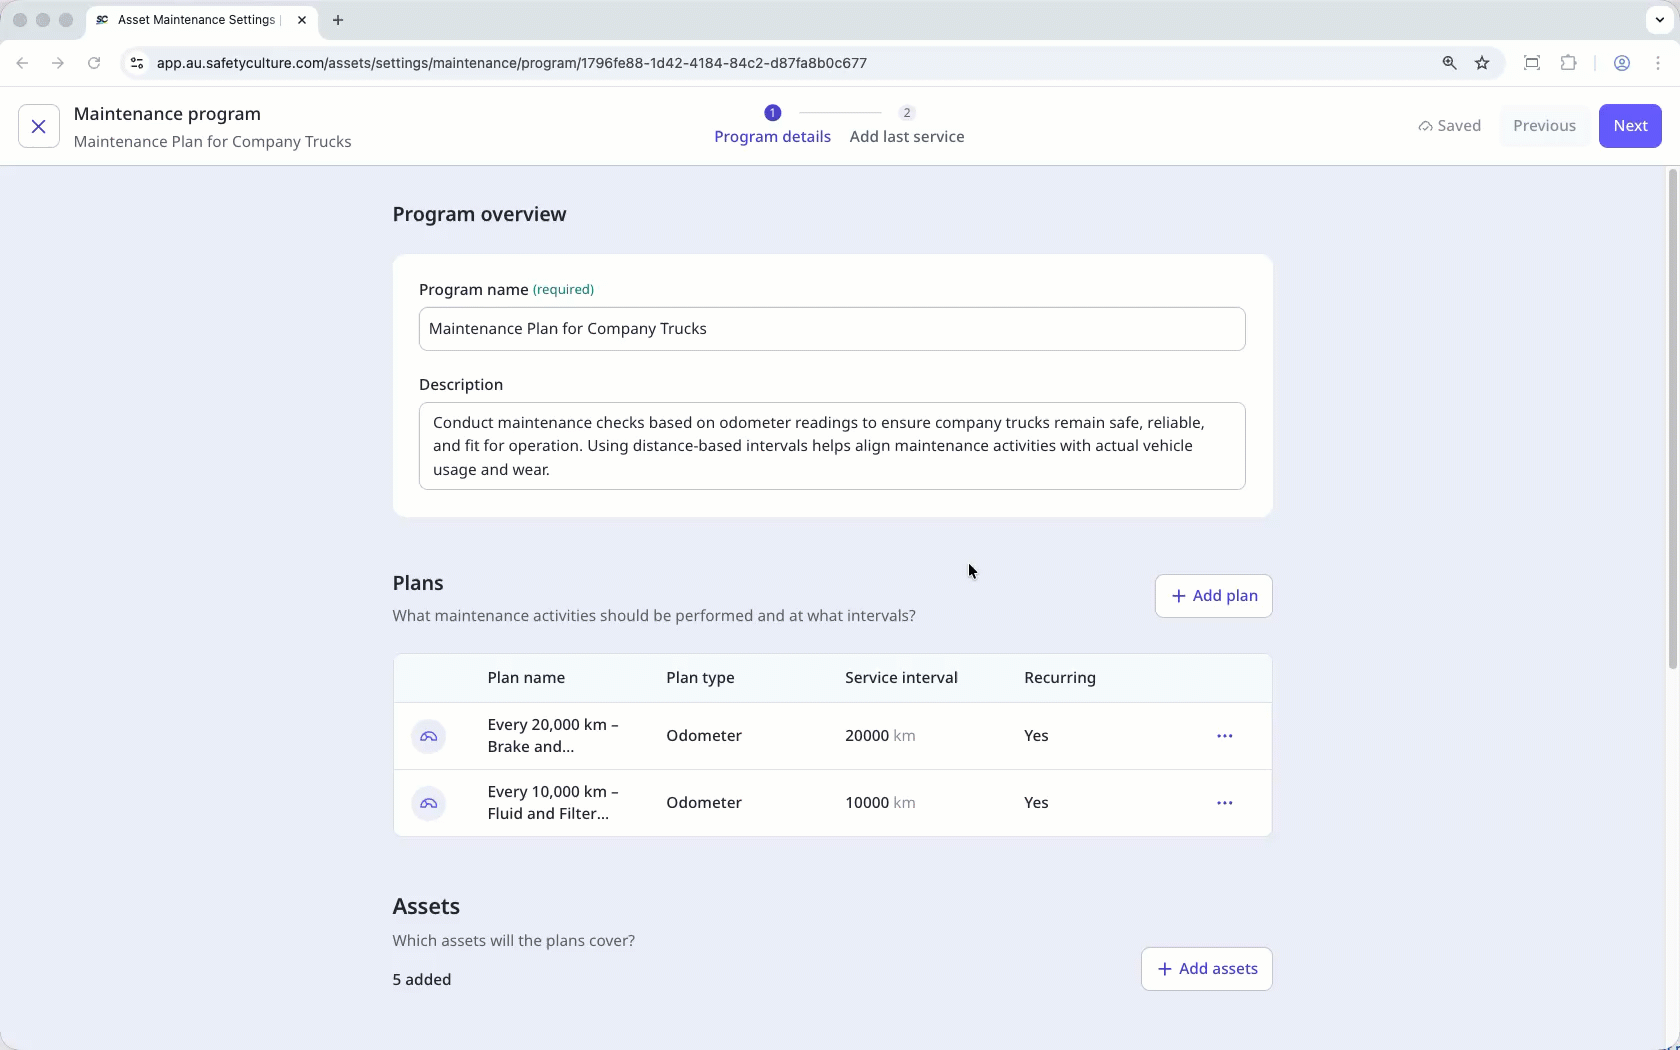The height and width of the screenshot is (1050, 1680).
Task: Edit the Description text area
Action: (x=832, y=446)
